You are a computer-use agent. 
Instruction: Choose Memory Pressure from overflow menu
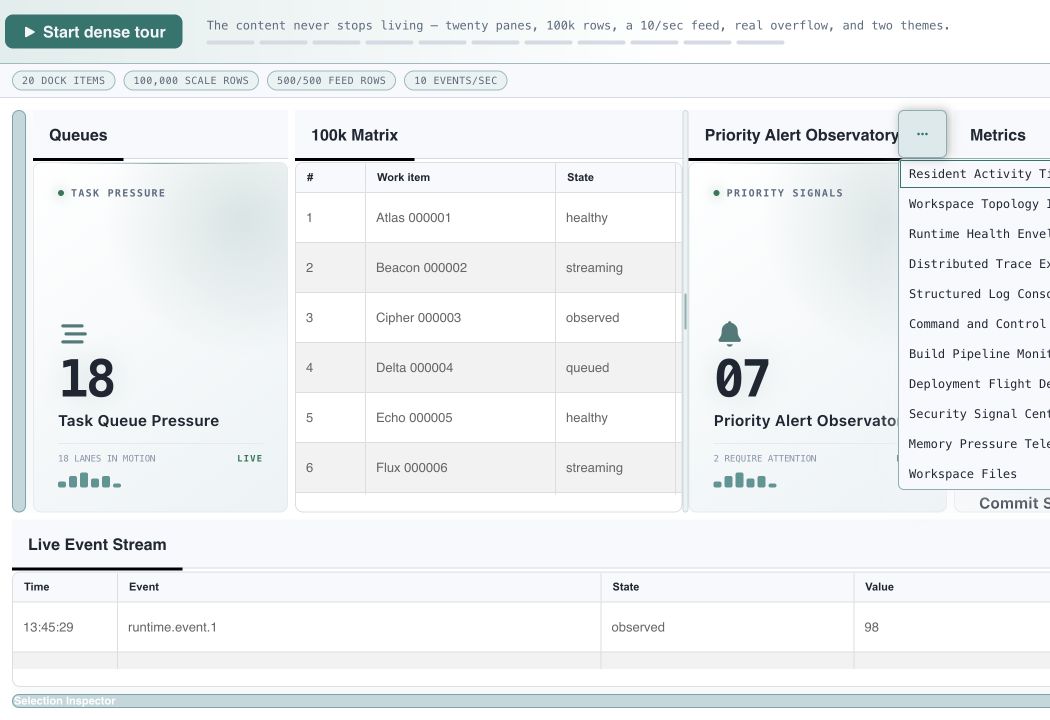point(975,444)
